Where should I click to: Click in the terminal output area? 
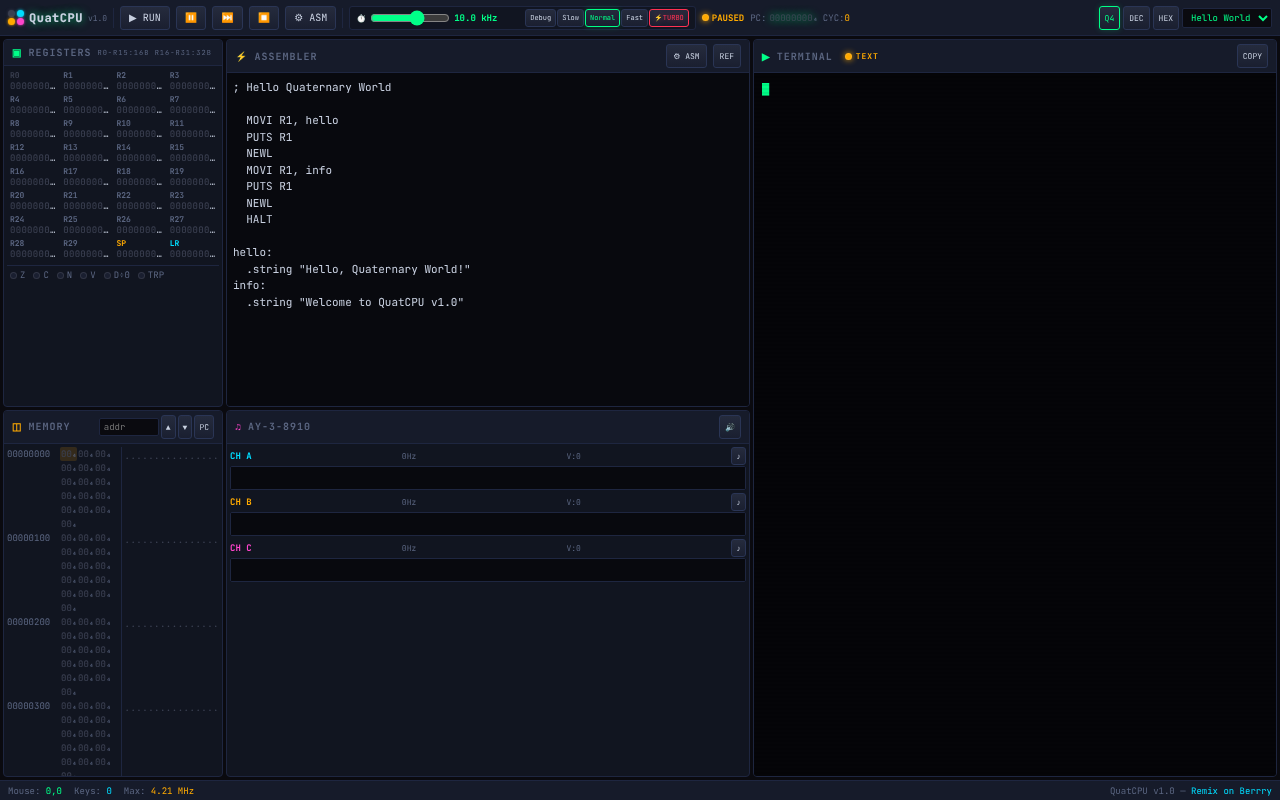tap(1015, 424)
